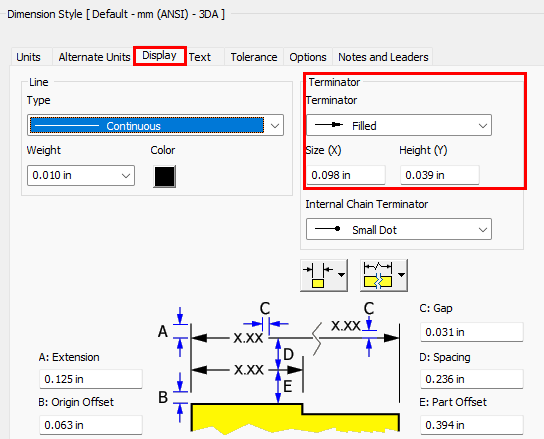Click the Filled terminator arrow preview
Viewport: 544px width, 439px height.
pyautogui.click(x=329, y=125)
